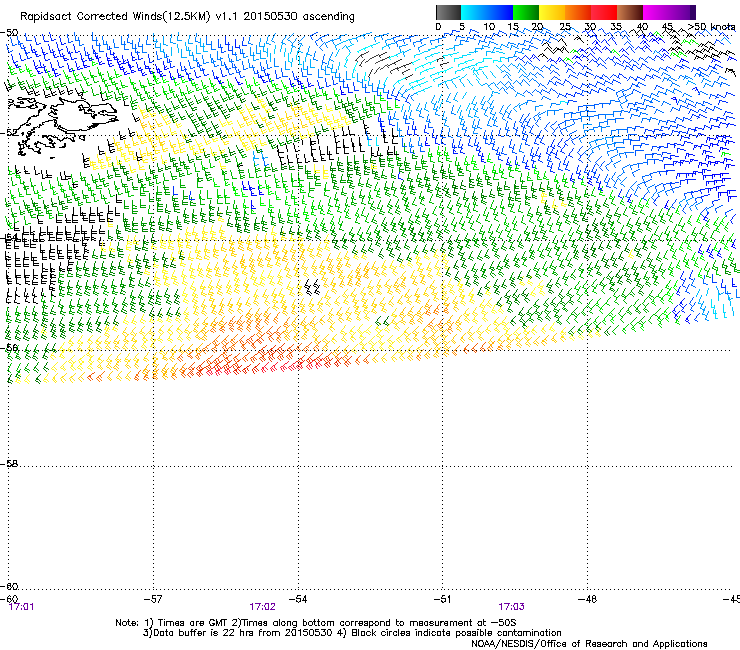Pick the red 30-35 knots legend color
The width and height of the screenshot is (740, 650).
[604, 12]
